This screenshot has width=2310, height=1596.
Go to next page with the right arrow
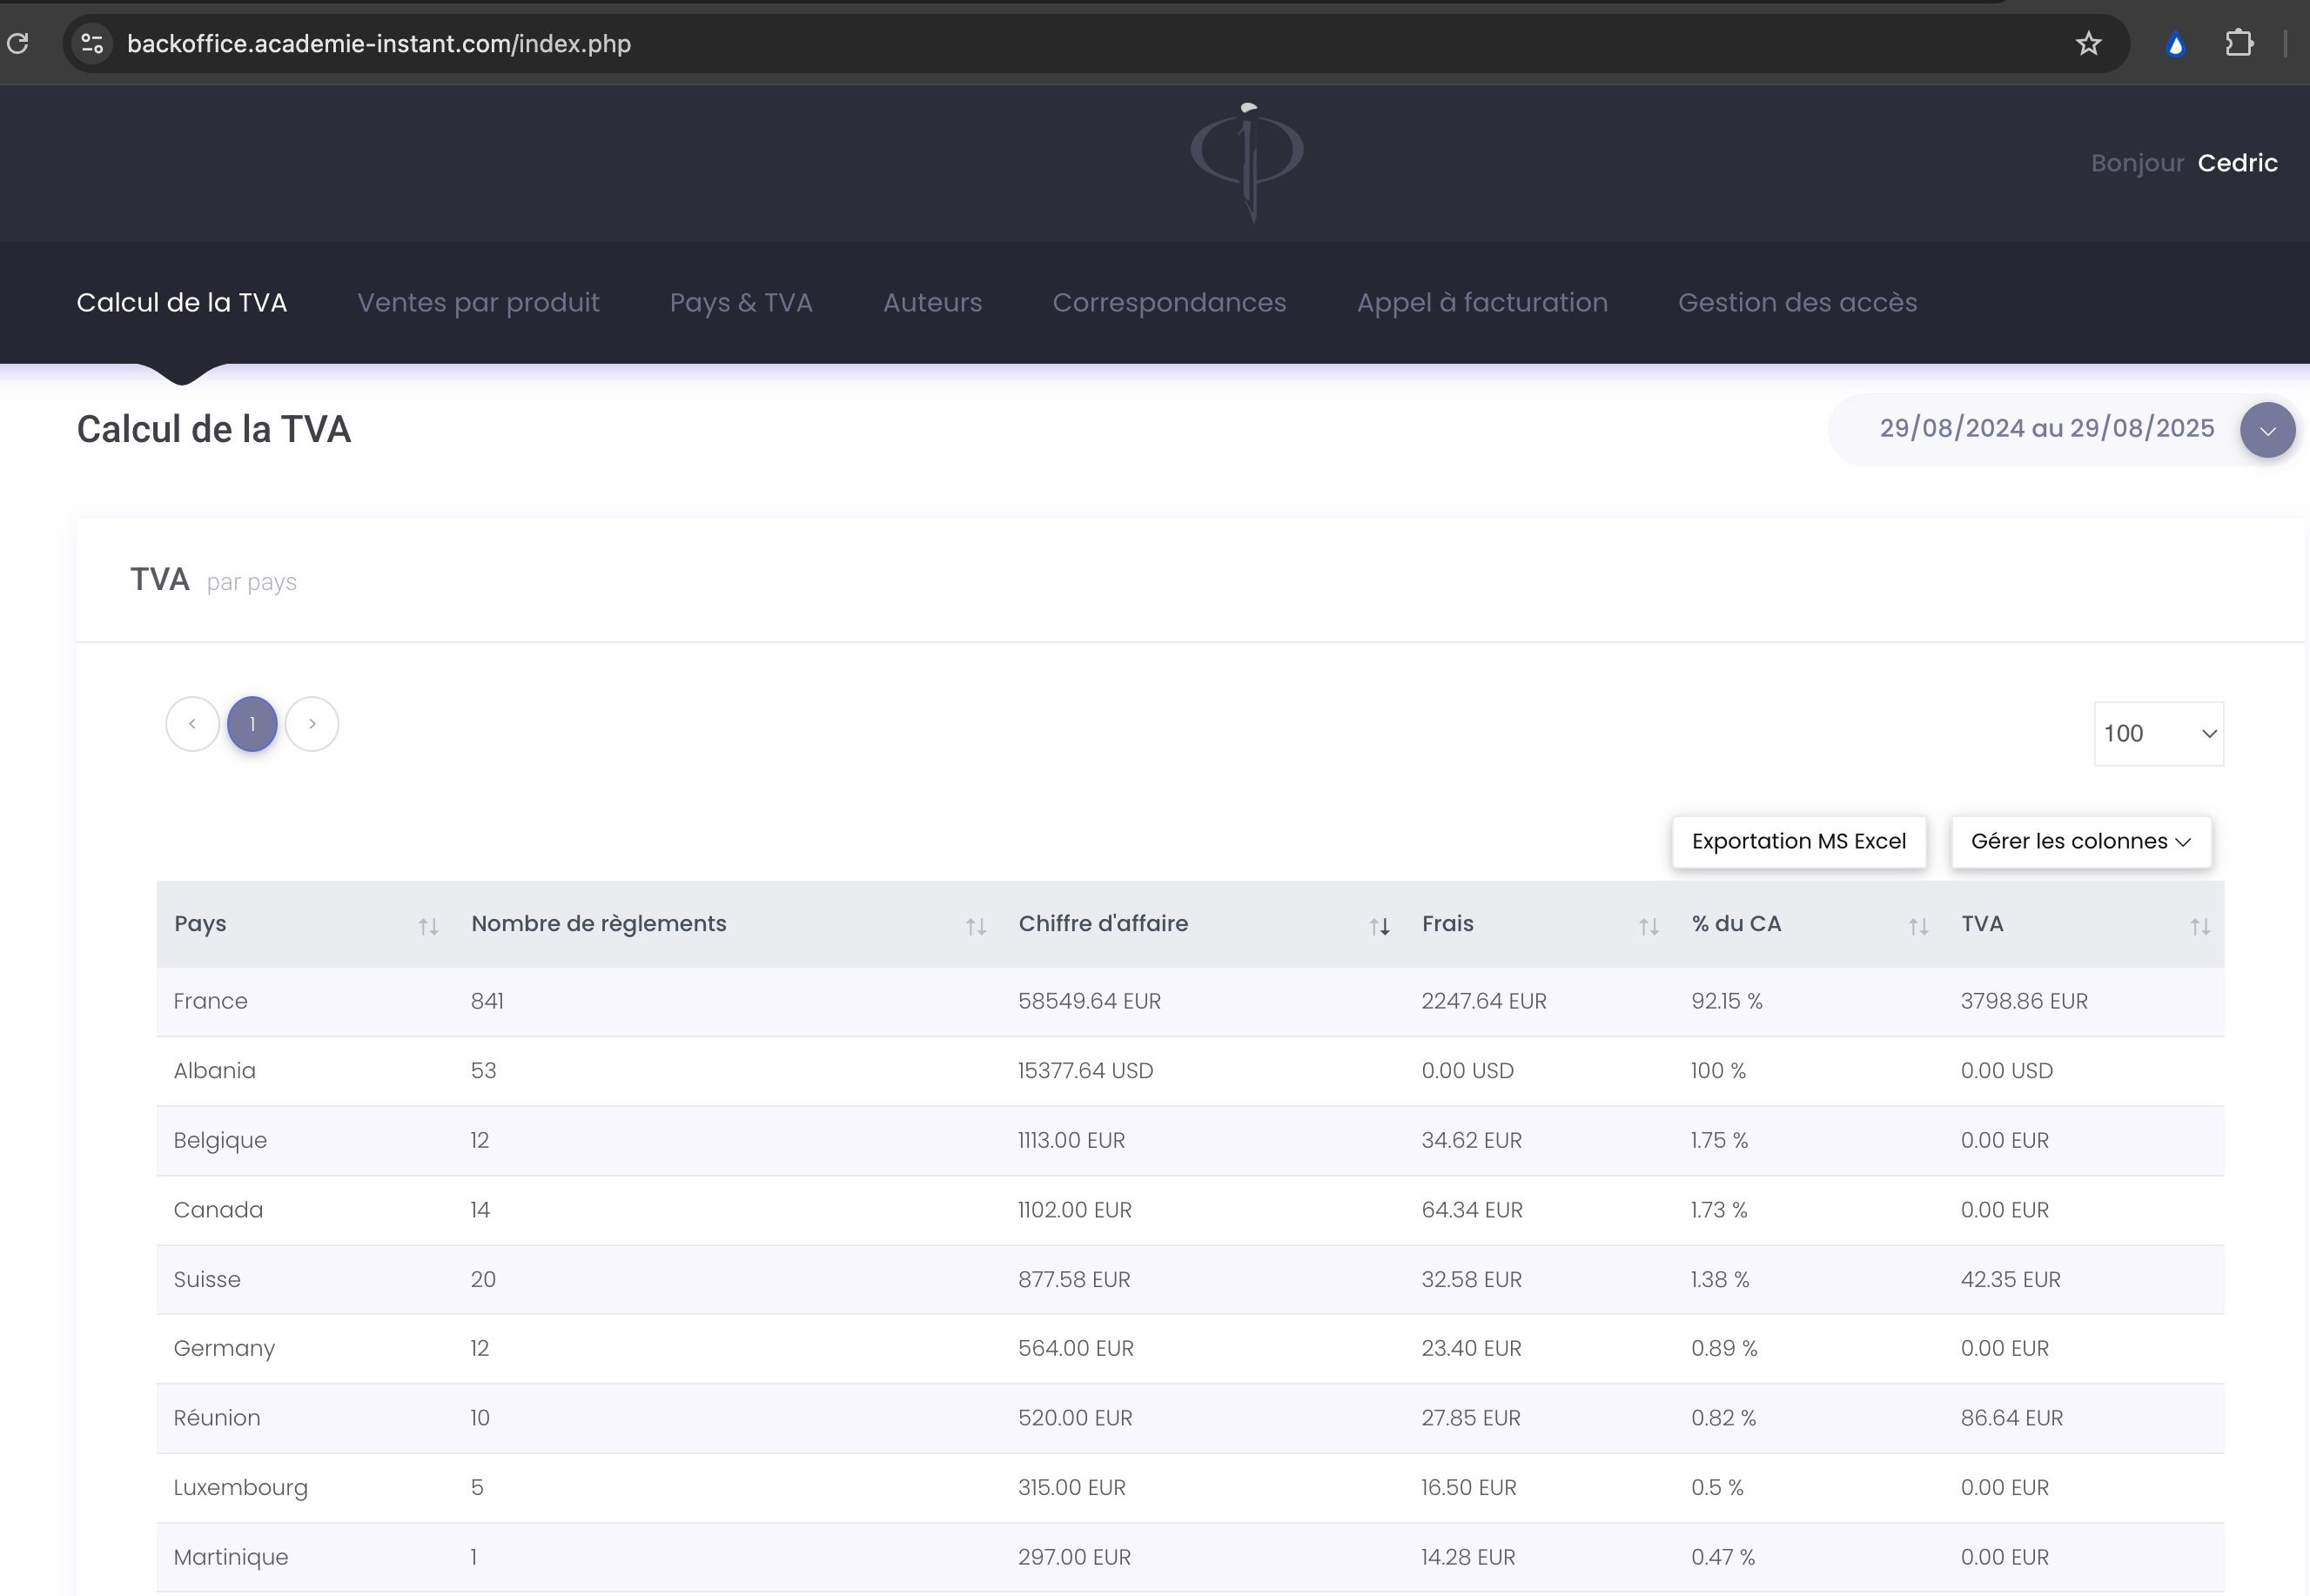pos(312,723)
